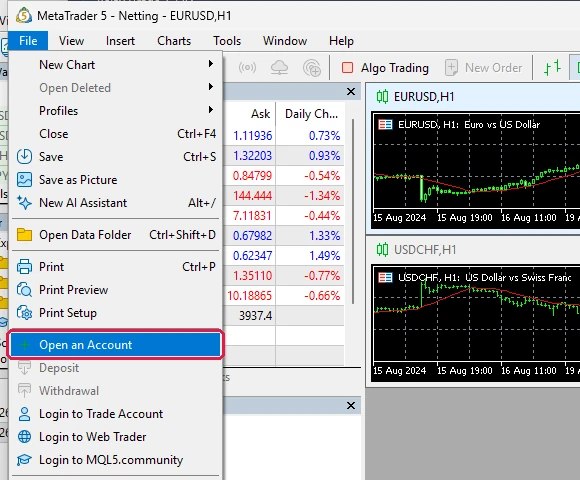Expand the Profiles submenu arrow

point(210,110)
